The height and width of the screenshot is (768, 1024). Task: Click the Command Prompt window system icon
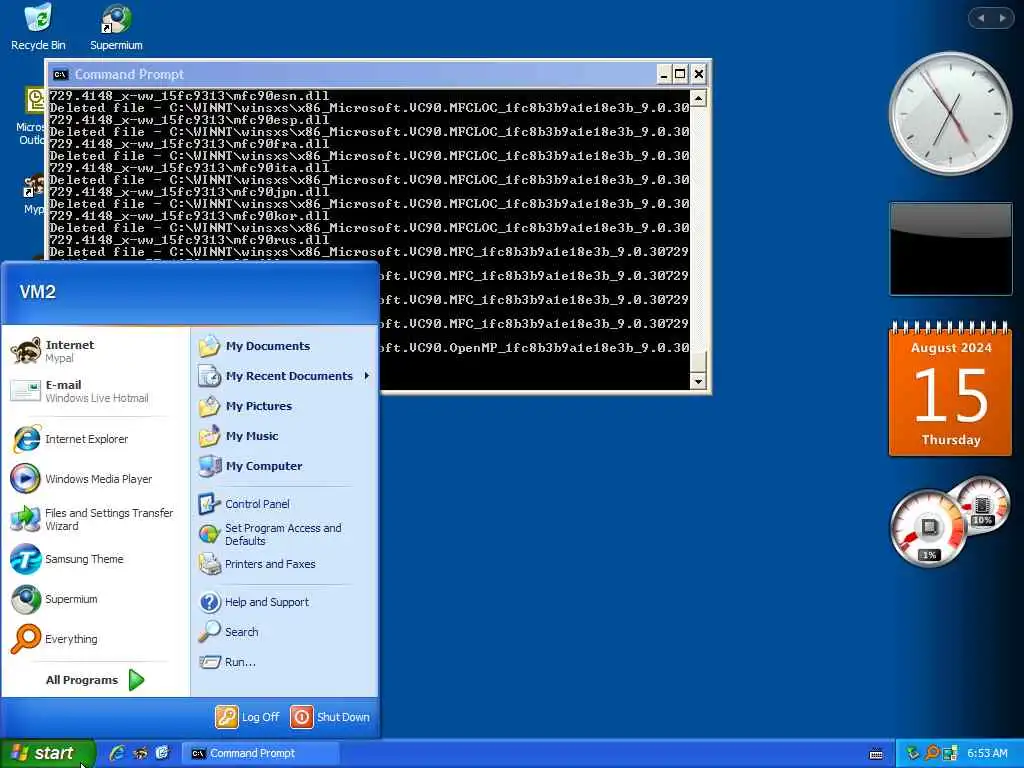60,74
